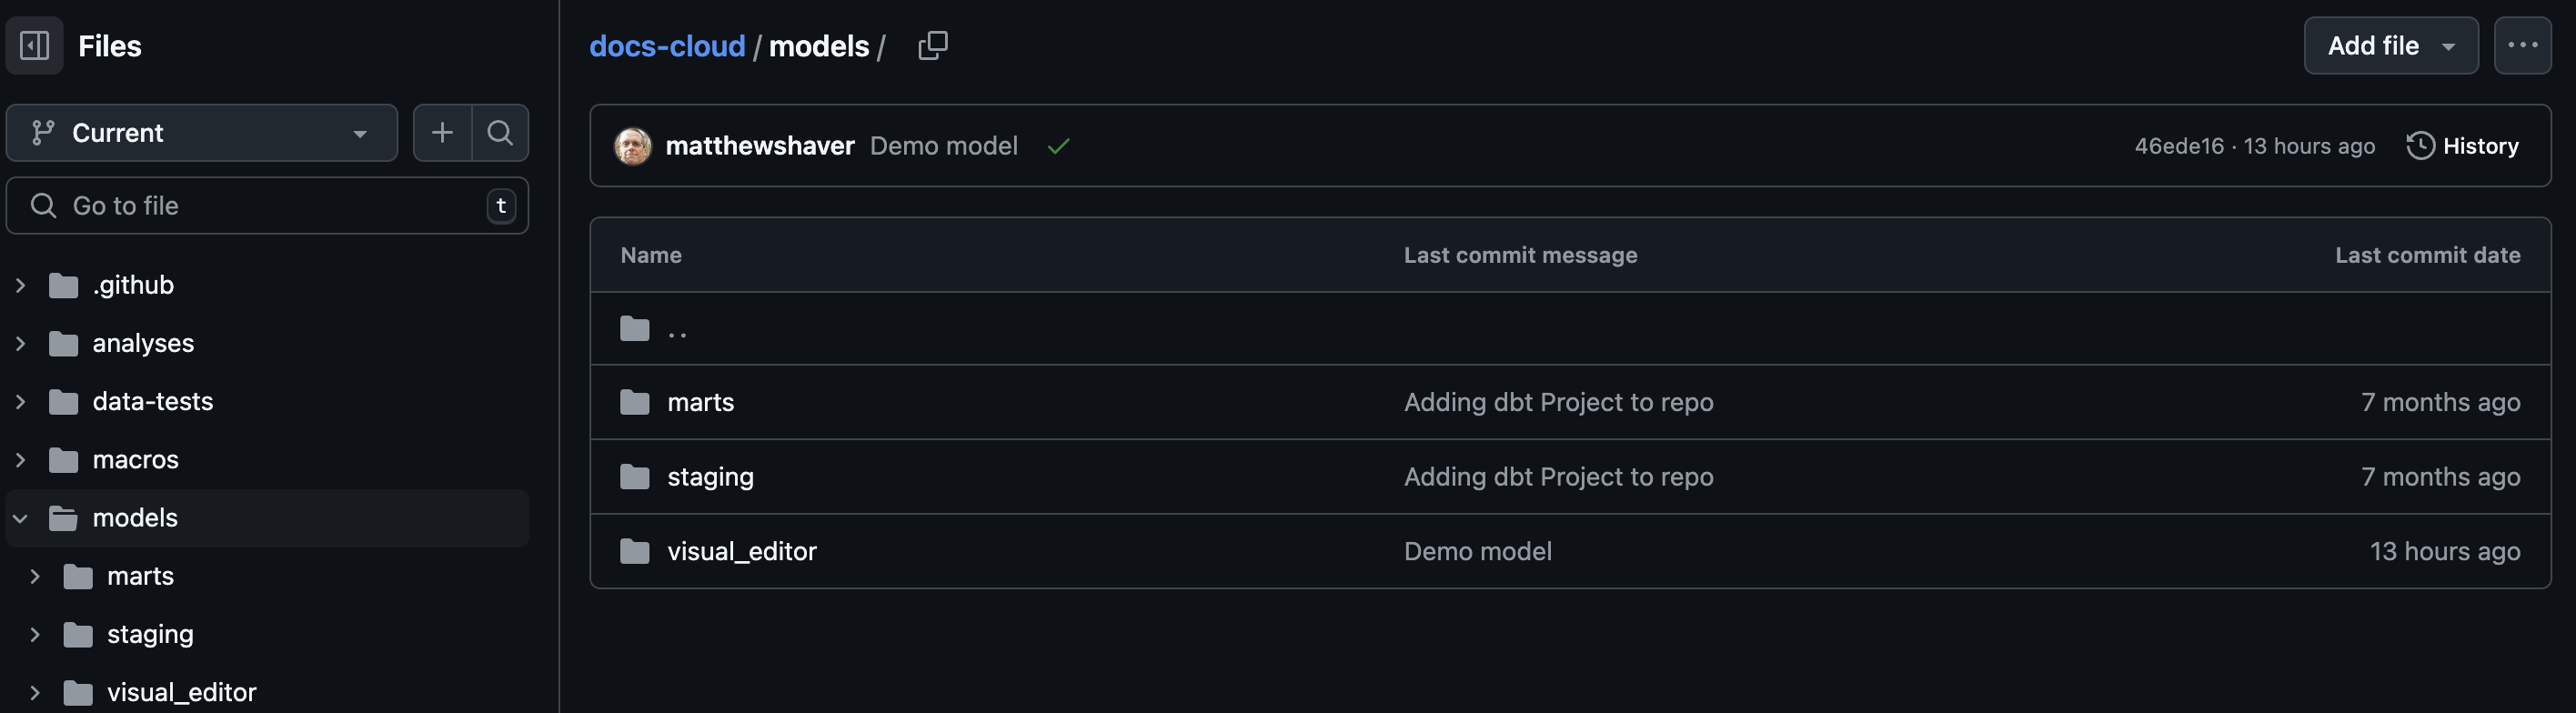The height and width of the screenshot is (713, 2576).
Task: Click the Demo model commit message
Action: (943, 145)
